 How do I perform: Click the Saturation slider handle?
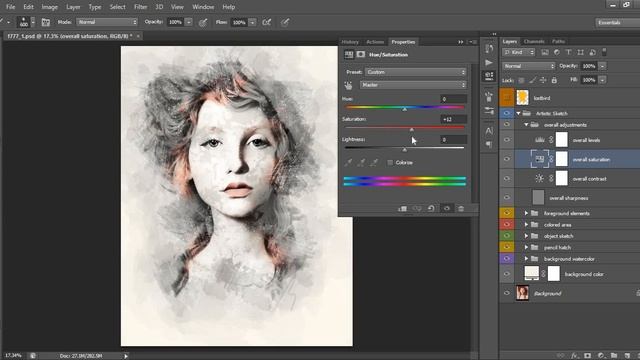click(411, 130)
